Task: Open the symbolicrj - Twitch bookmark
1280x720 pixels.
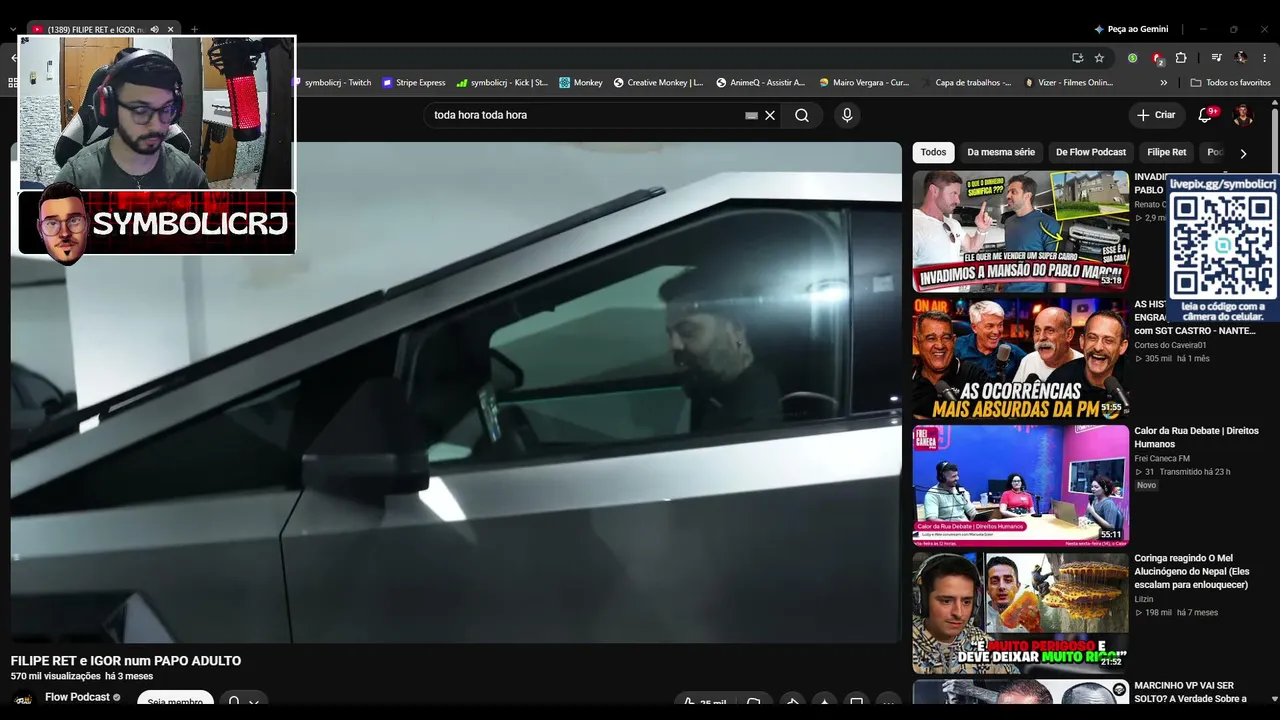Action: tap(331, 83)
